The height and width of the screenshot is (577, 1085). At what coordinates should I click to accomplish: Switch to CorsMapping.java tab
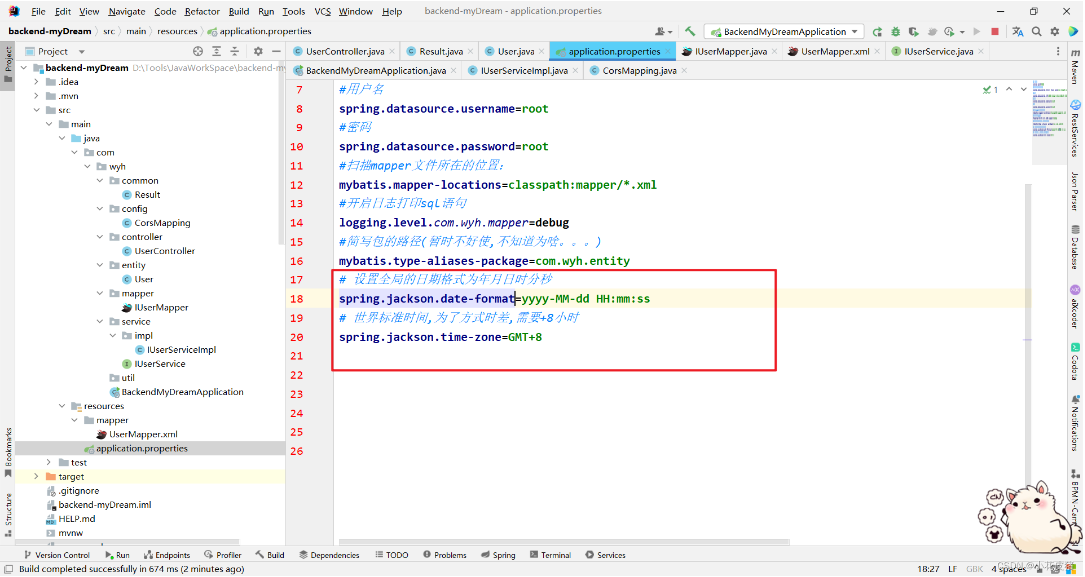(x=639, y=71)
